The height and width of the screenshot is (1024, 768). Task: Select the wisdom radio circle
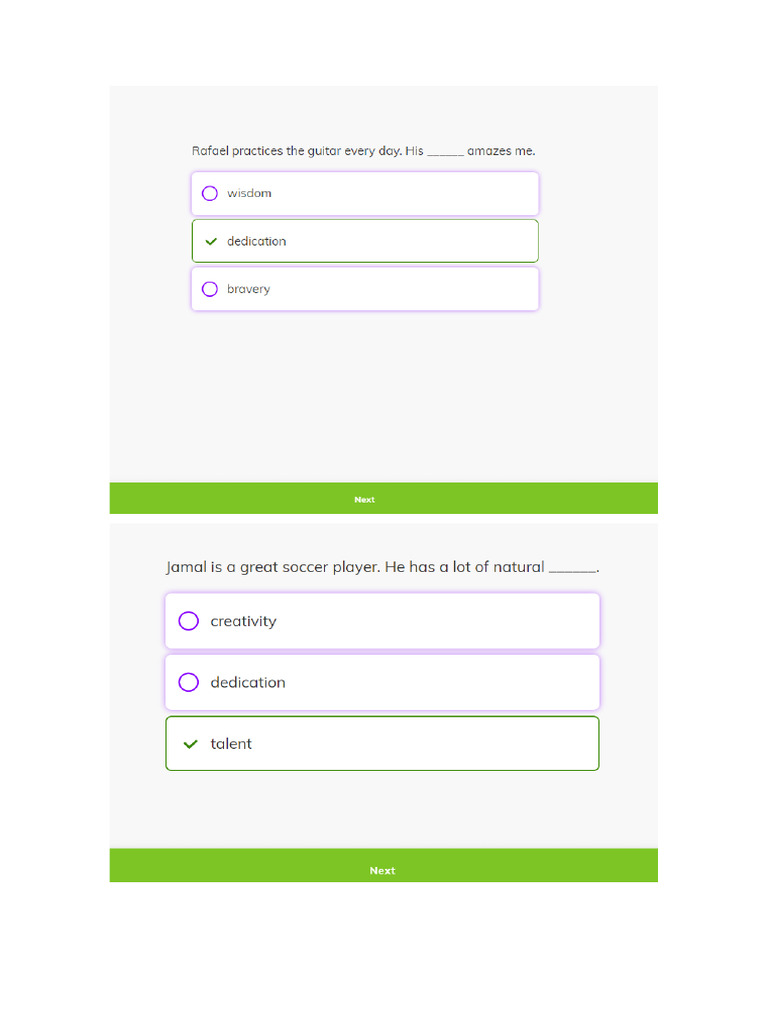click(x=210, y=193)
